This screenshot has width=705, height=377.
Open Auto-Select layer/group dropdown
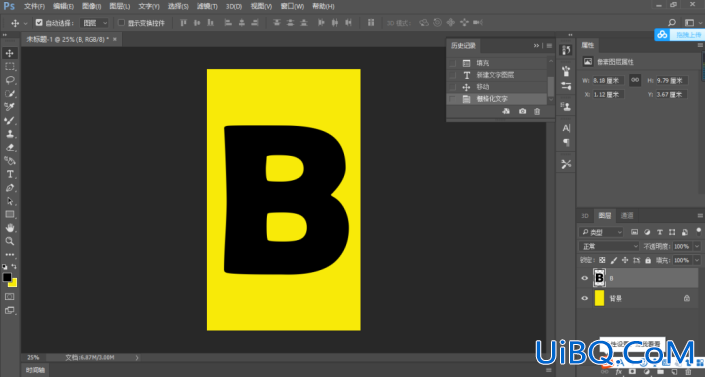(x=94, y=22)
